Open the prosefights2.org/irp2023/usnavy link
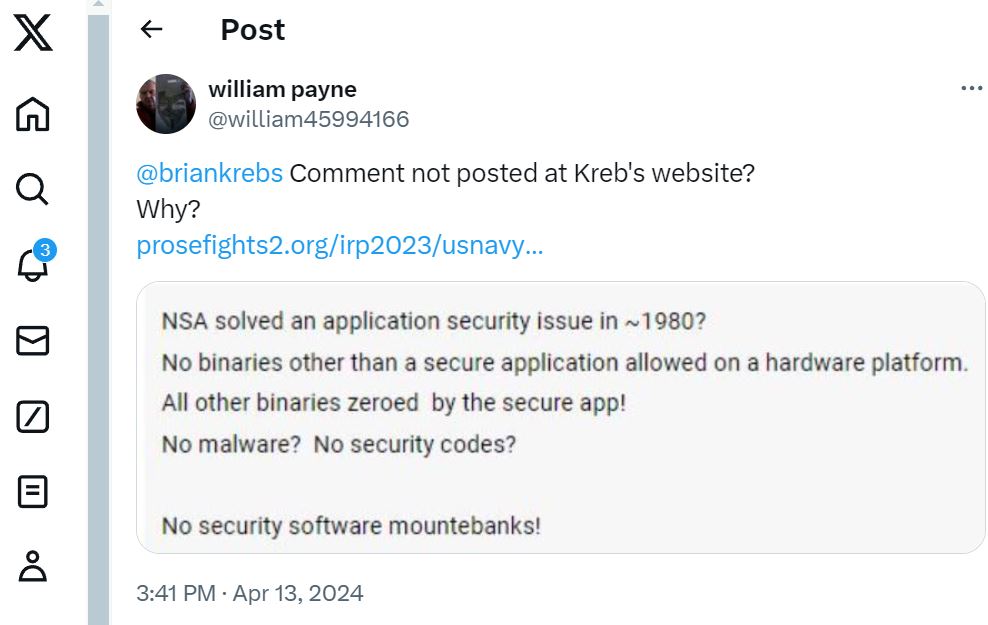Image resolution: width=988 pixels, height=625 pixels. (x=339, y=245)
